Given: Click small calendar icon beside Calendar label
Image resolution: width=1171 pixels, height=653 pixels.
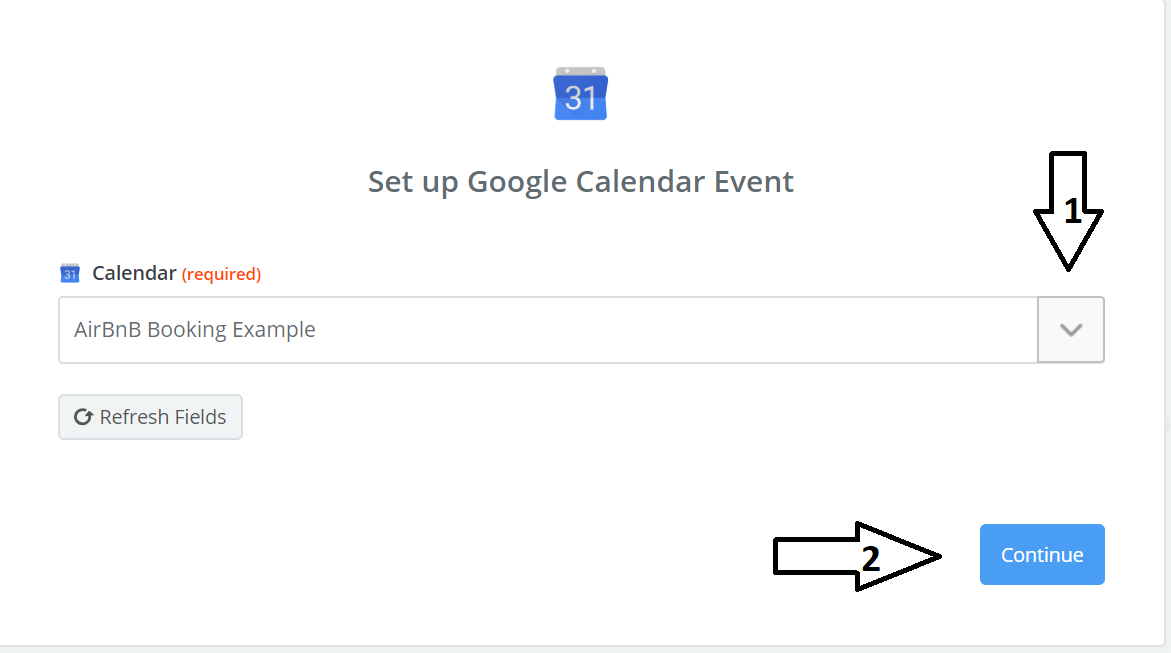Looking at the screenshot, I should 70,273.
